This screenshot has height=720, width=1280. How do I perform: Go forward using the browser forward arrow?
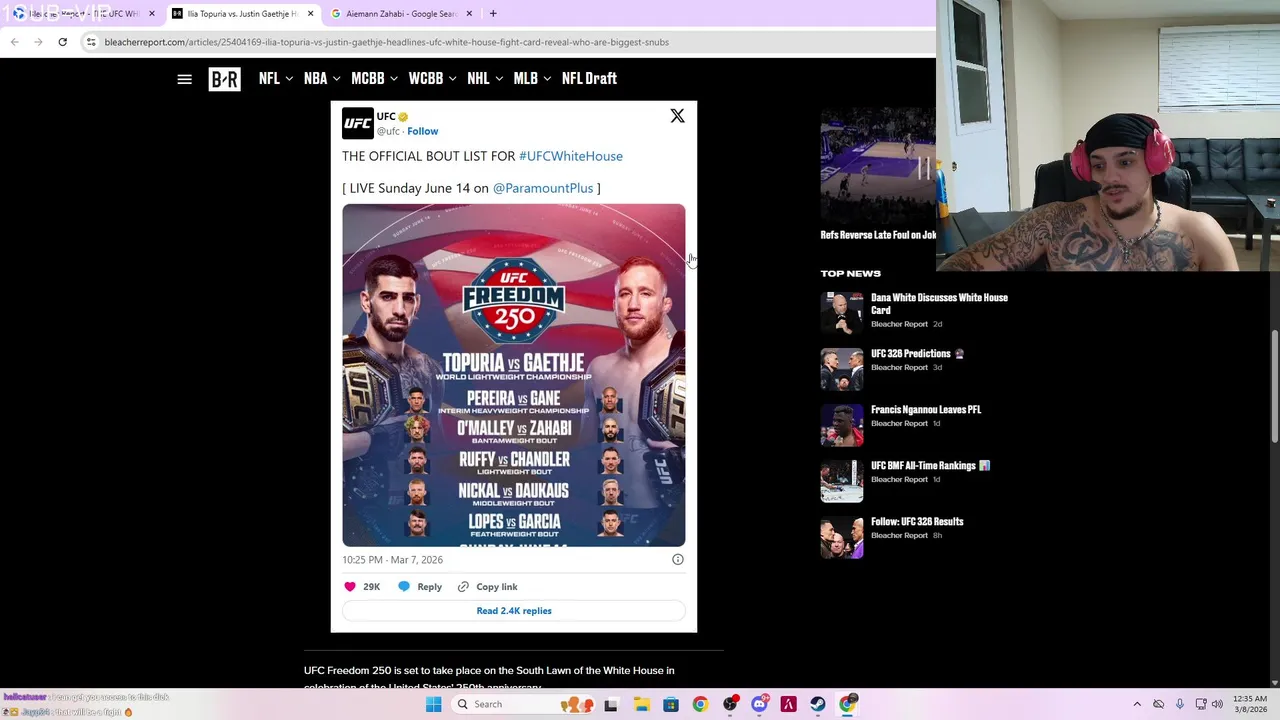coord(38,42)
